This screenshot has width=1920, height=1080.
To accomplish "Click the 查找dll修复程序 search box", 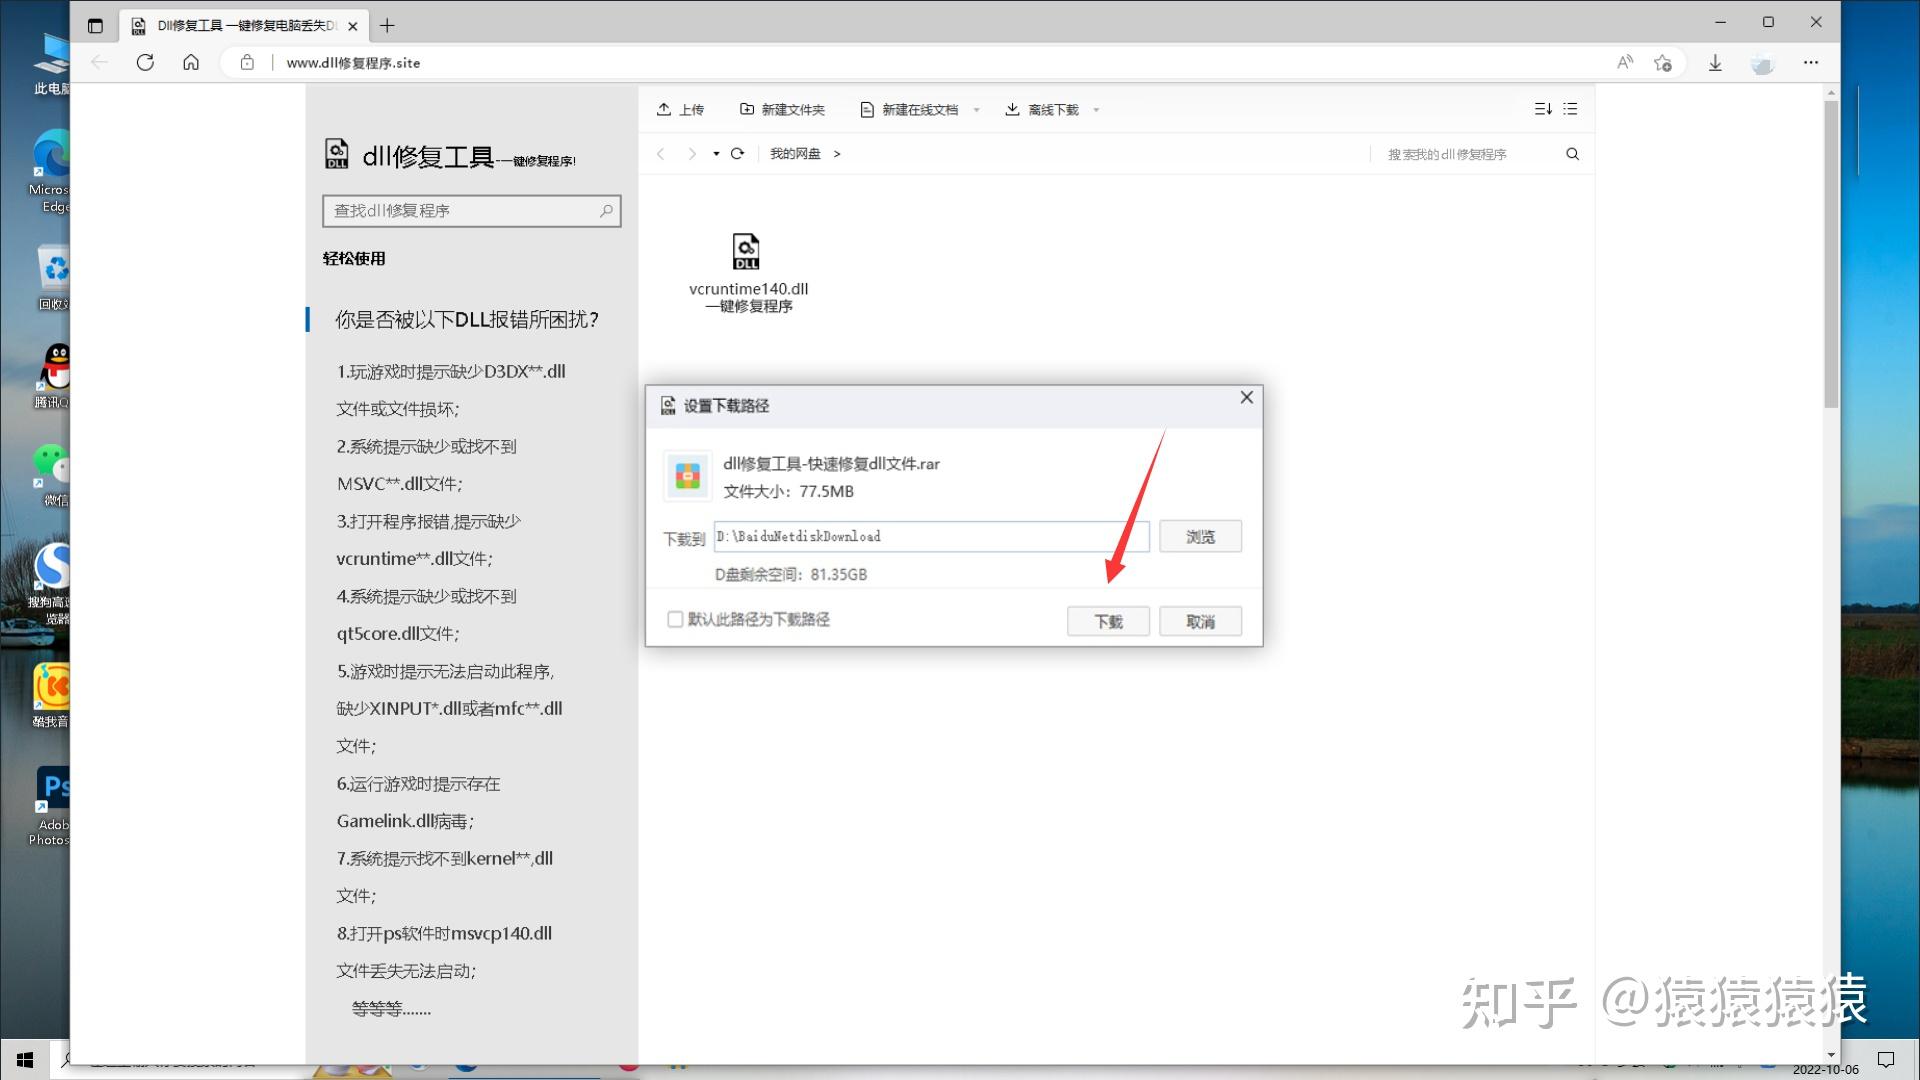I will 463,211.
